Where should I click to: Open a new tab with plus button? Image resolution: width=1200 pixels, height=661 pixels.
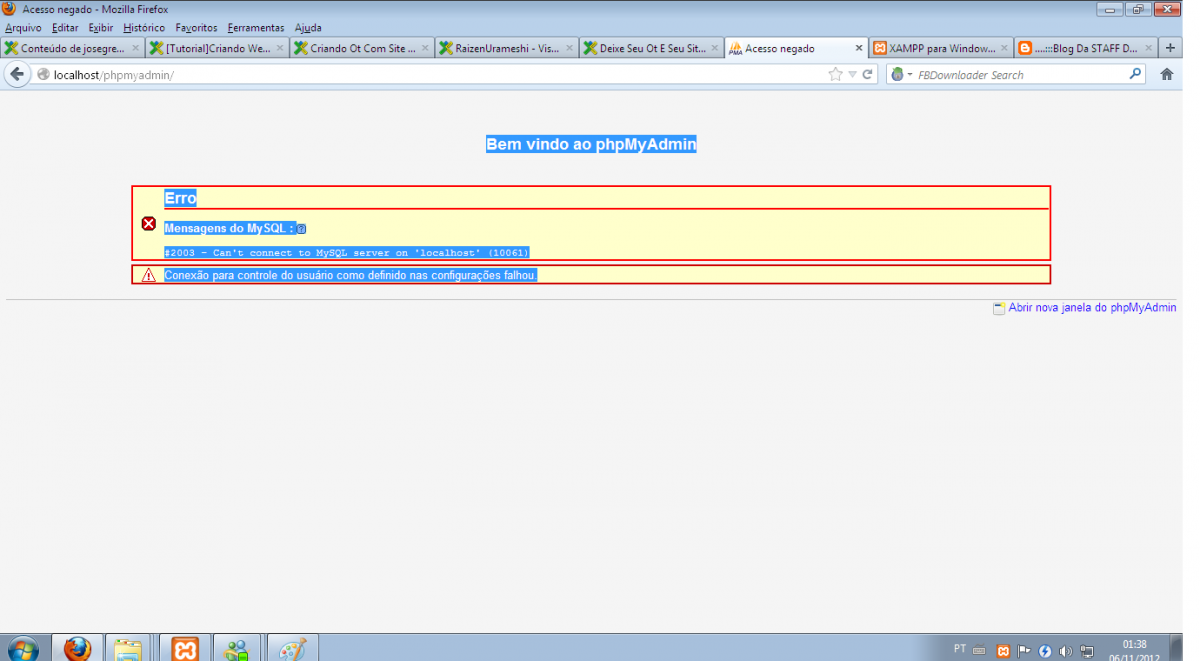pyautogui.click(x=1171, y=48)
